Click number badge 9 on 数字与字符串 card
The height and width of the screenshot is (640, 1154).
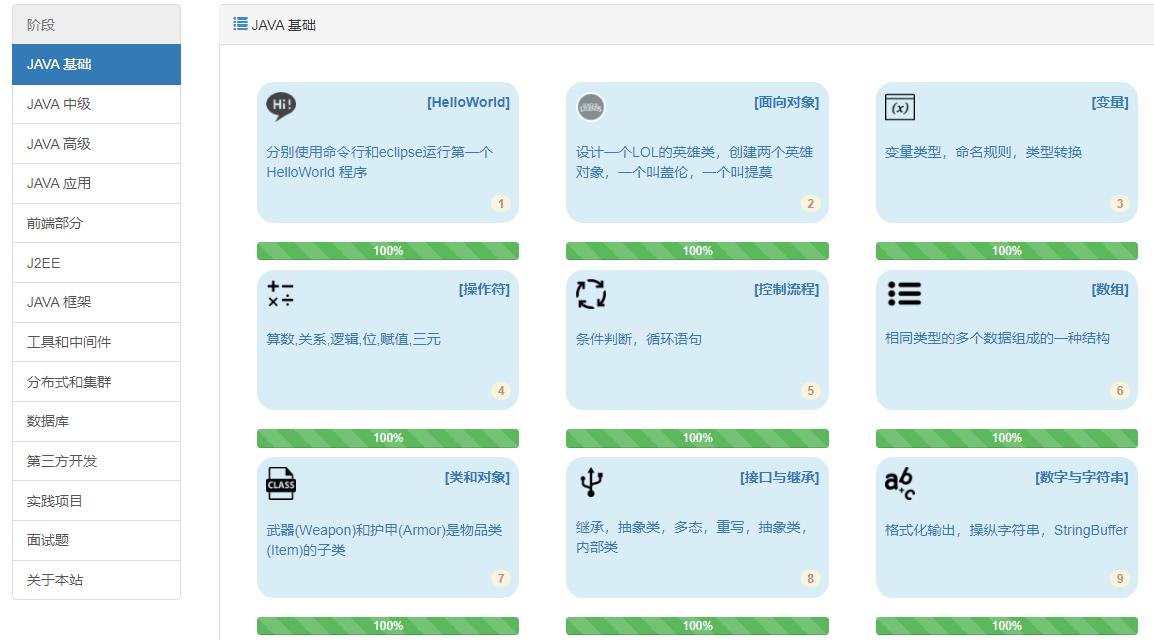(1119, 579)
